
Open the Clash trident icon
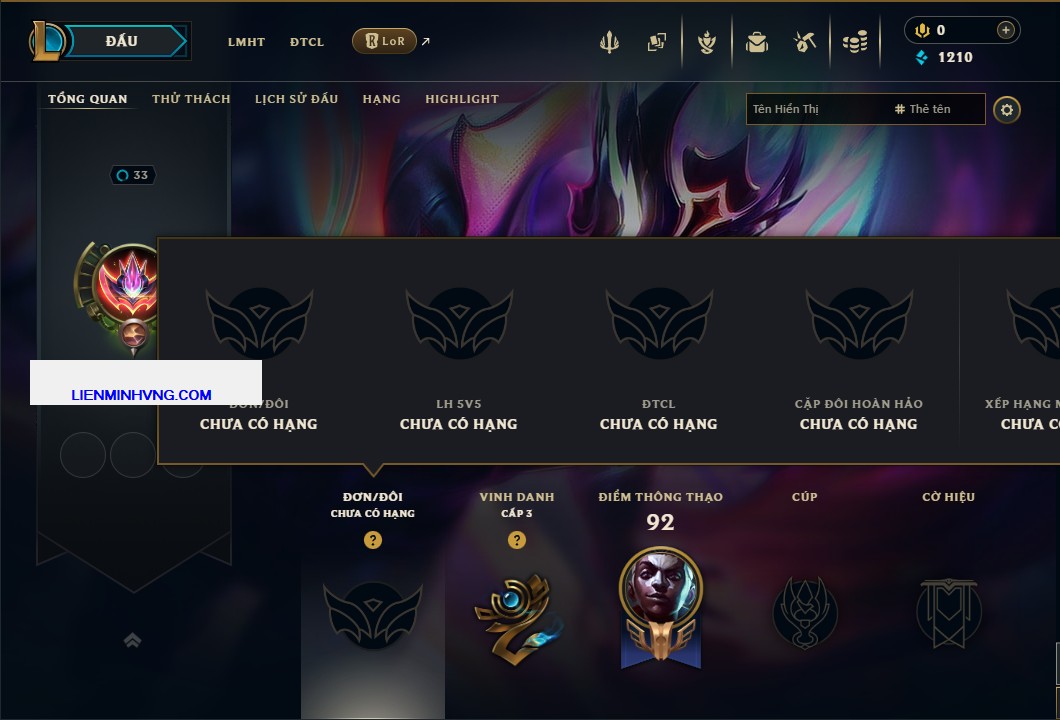click(x=609, y=43)
